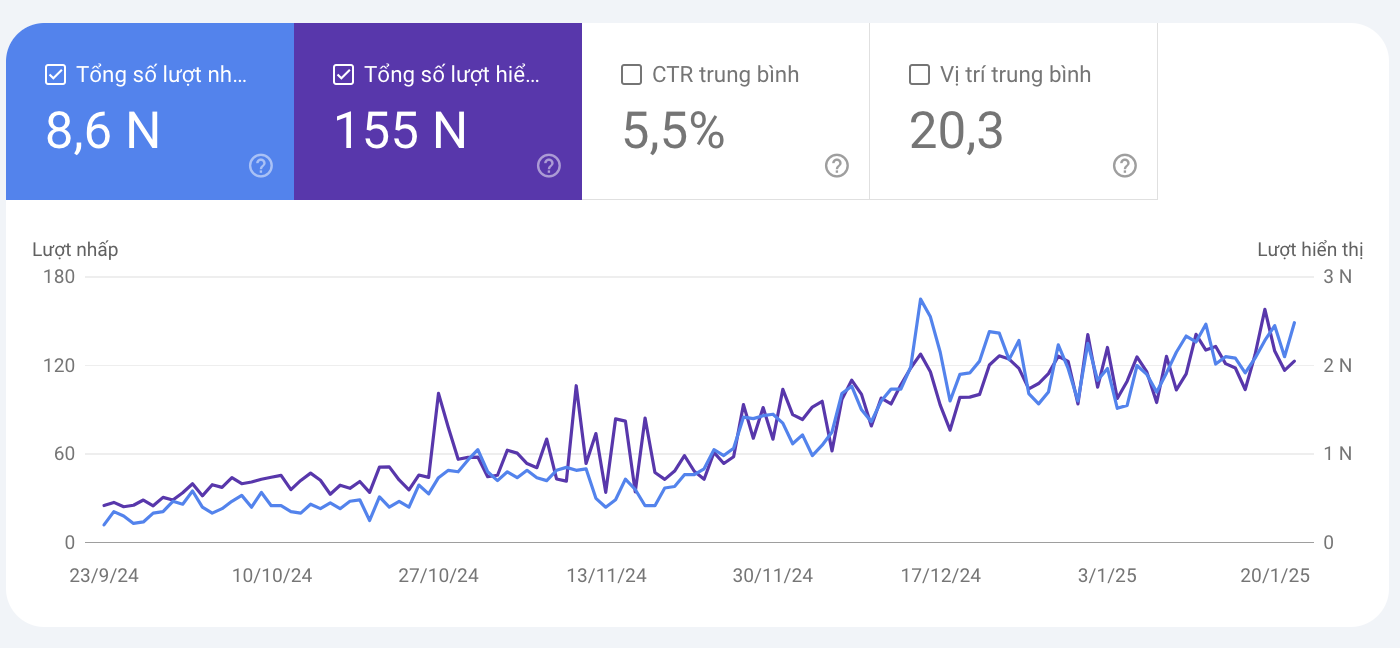Click the 5,5% CTR value
This screenshot has height=648, width=1400.
[x=673, y=131]
